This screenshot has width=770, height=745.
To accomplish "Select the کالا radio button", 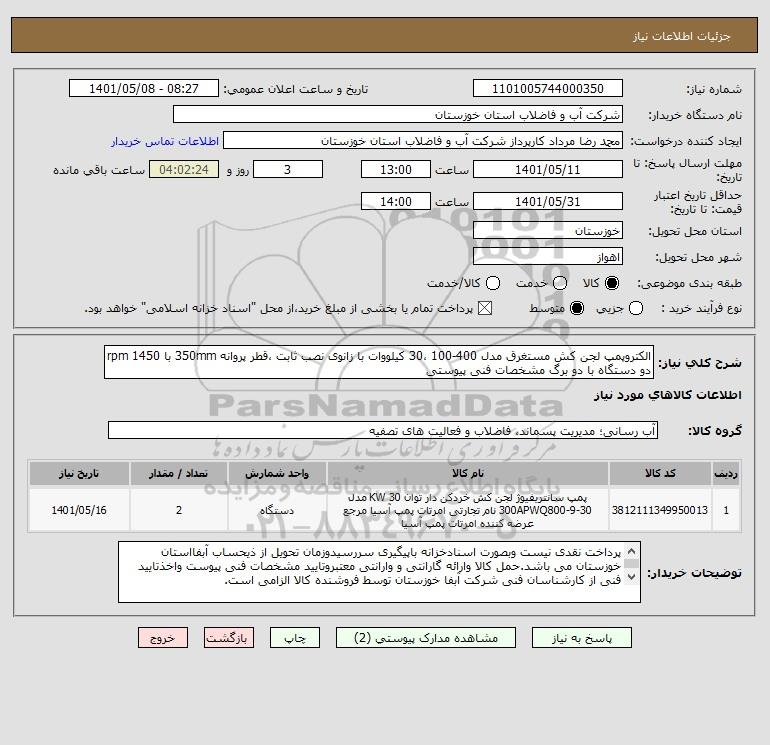I will [x=612, y=283].
